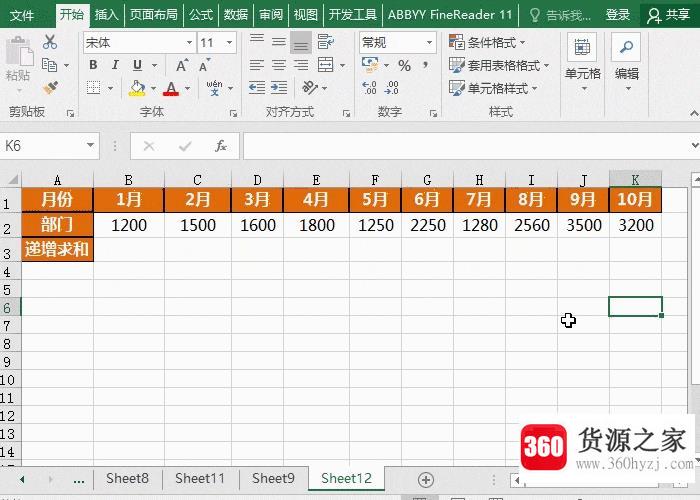This screenshot has width=700, height=500.
Task: Click 告诉我 tell me search box
Action: 561,15
